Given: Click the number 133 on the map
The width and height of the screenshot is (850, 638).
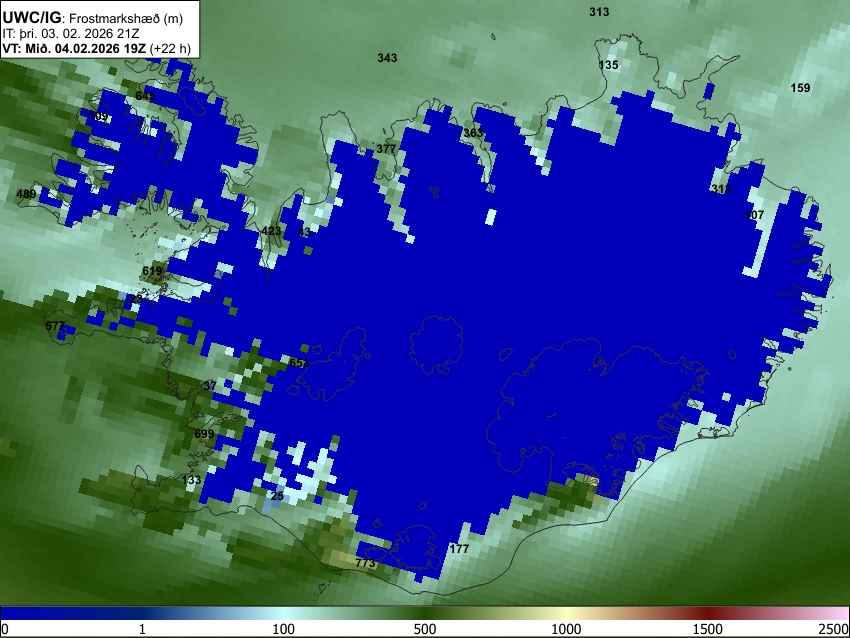Looking at the screenshot, I should click(191, 480).
